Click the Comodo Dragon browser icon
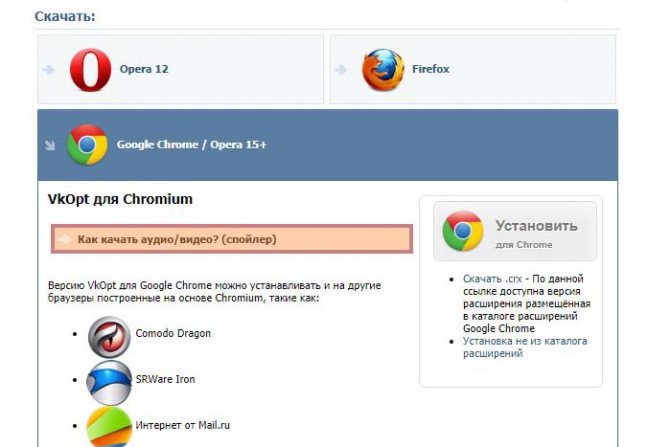671x447 pixels. pos(109,337)
